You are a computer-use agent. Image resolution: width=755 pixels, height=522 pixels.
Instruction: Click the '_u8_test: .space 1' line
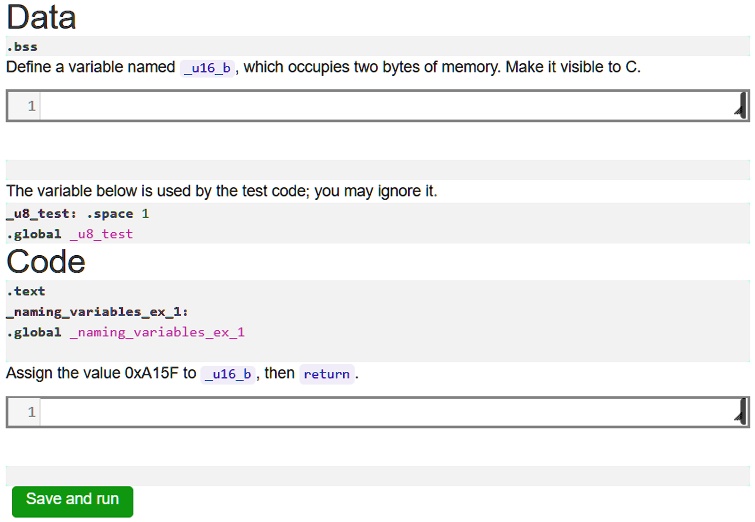point(78,213)
